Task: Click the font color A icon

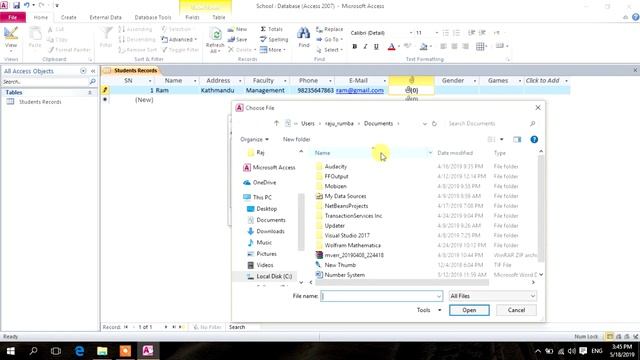Action: 391,47
